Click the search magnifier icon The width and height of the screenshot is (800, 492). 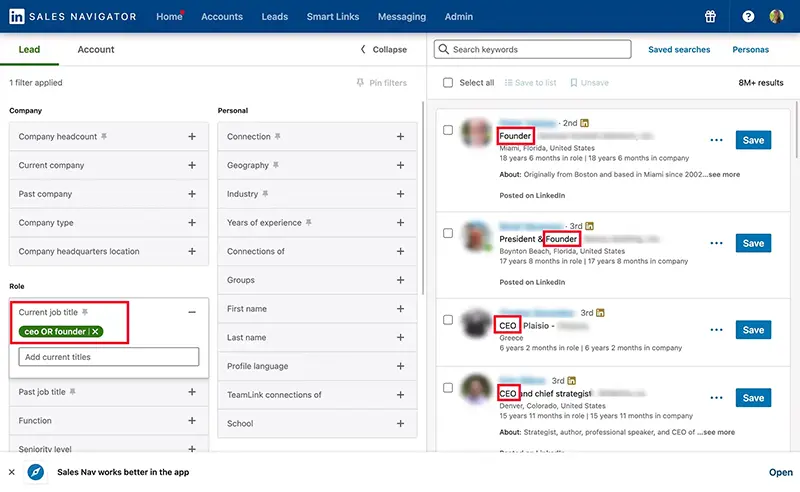pos(443,49)
